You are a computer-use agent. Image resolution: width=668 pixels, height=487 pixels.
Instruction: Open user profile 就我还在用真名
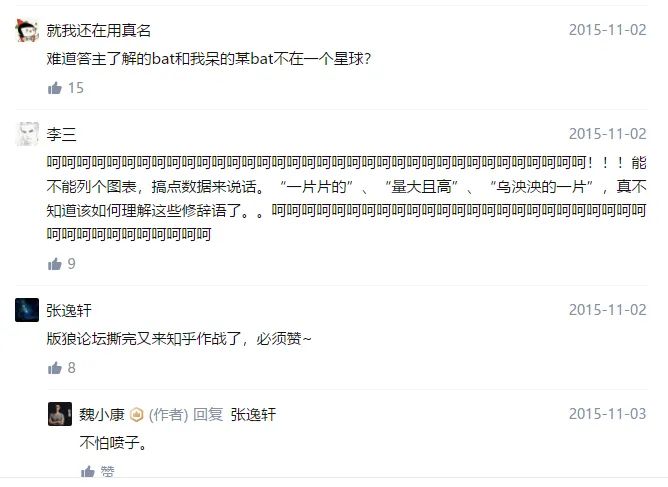pyautogui.click(x=98, y=31)
